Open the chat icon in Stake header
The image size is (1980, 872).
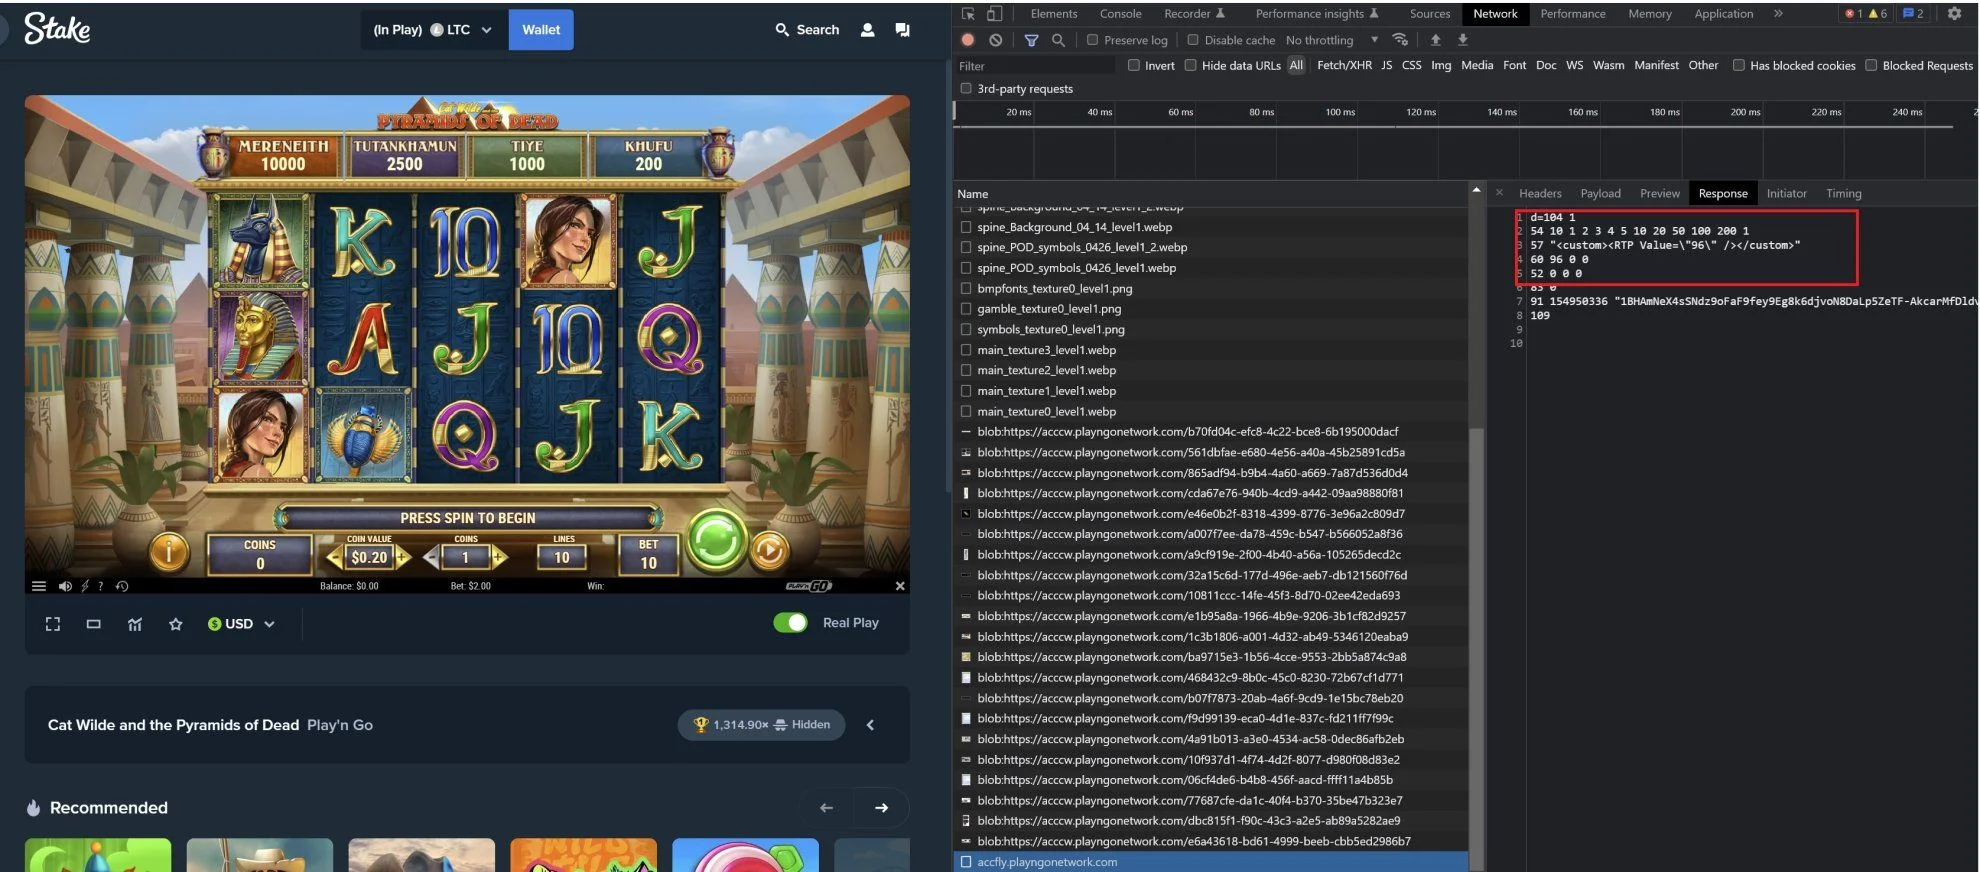click(902, 30)
